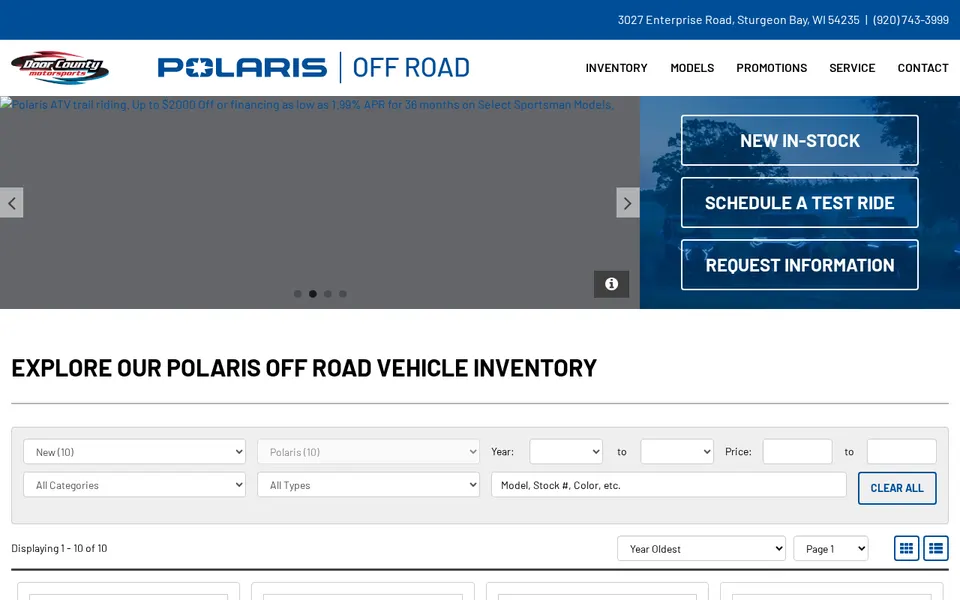
Task: Select the fourth carousel dot
Action: click(343, 294)
